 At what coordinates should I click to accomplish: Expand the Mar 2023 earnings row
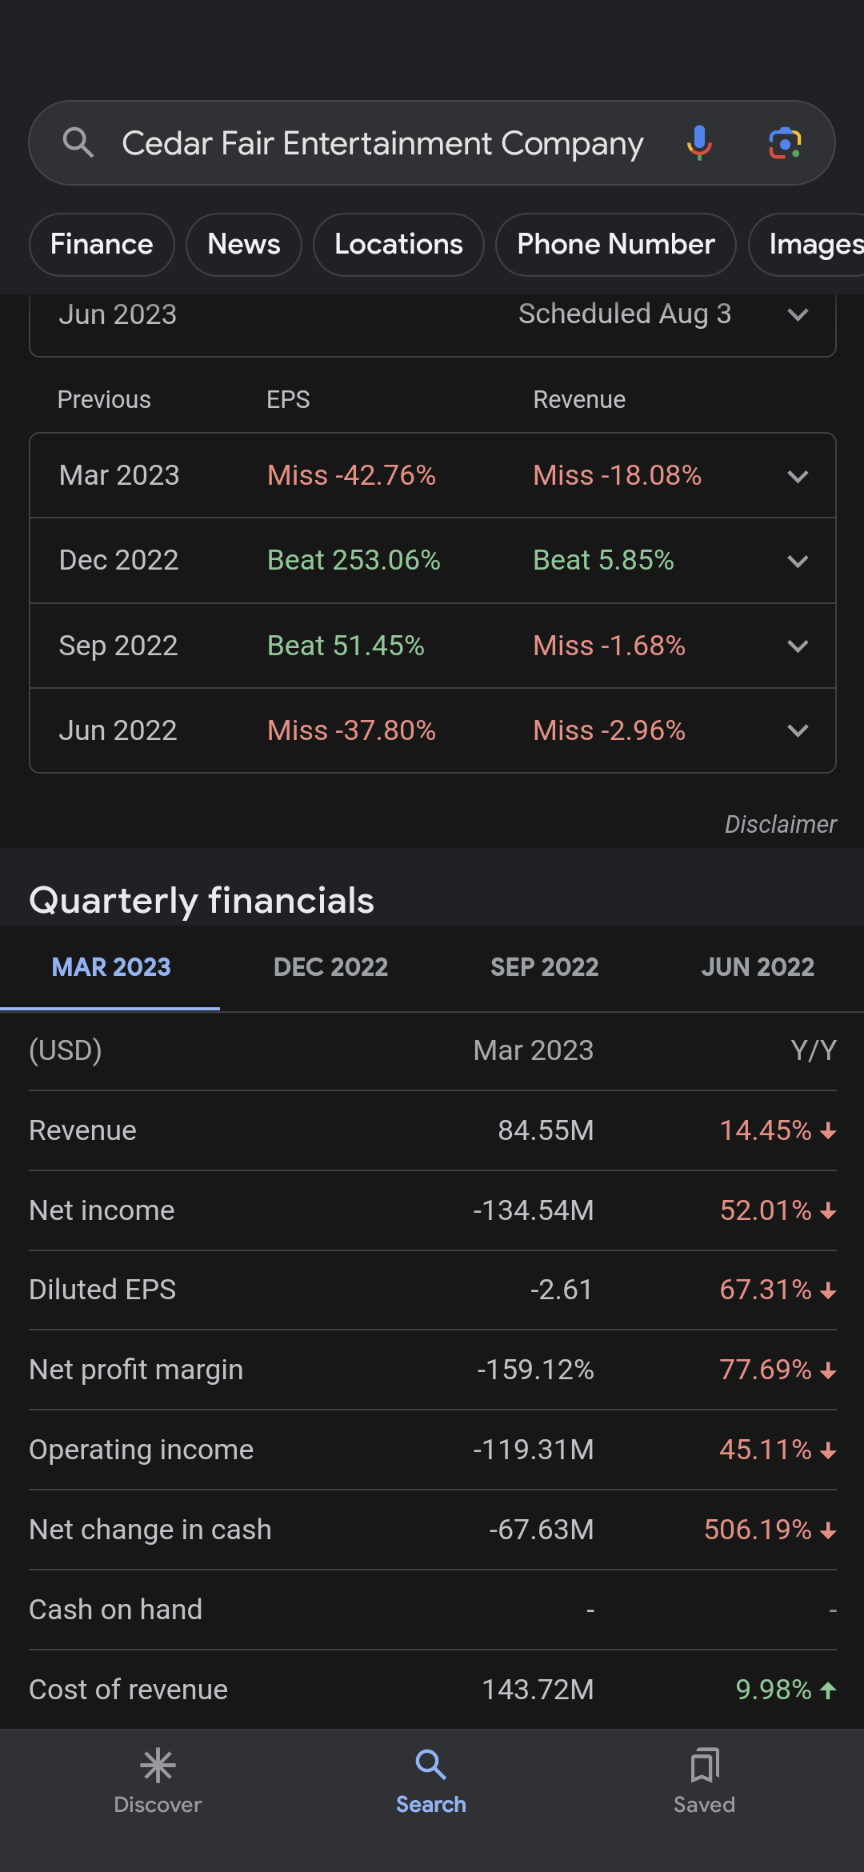tap(432, 475)
